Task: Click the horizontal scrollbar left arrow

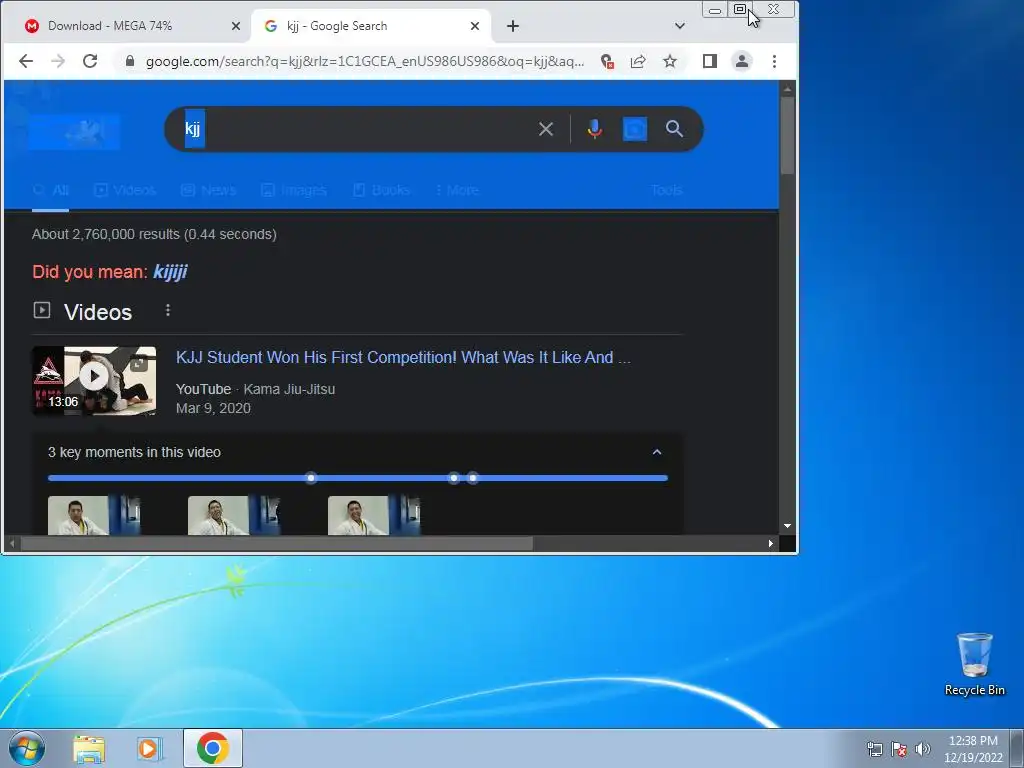Action: click(11, 543)
